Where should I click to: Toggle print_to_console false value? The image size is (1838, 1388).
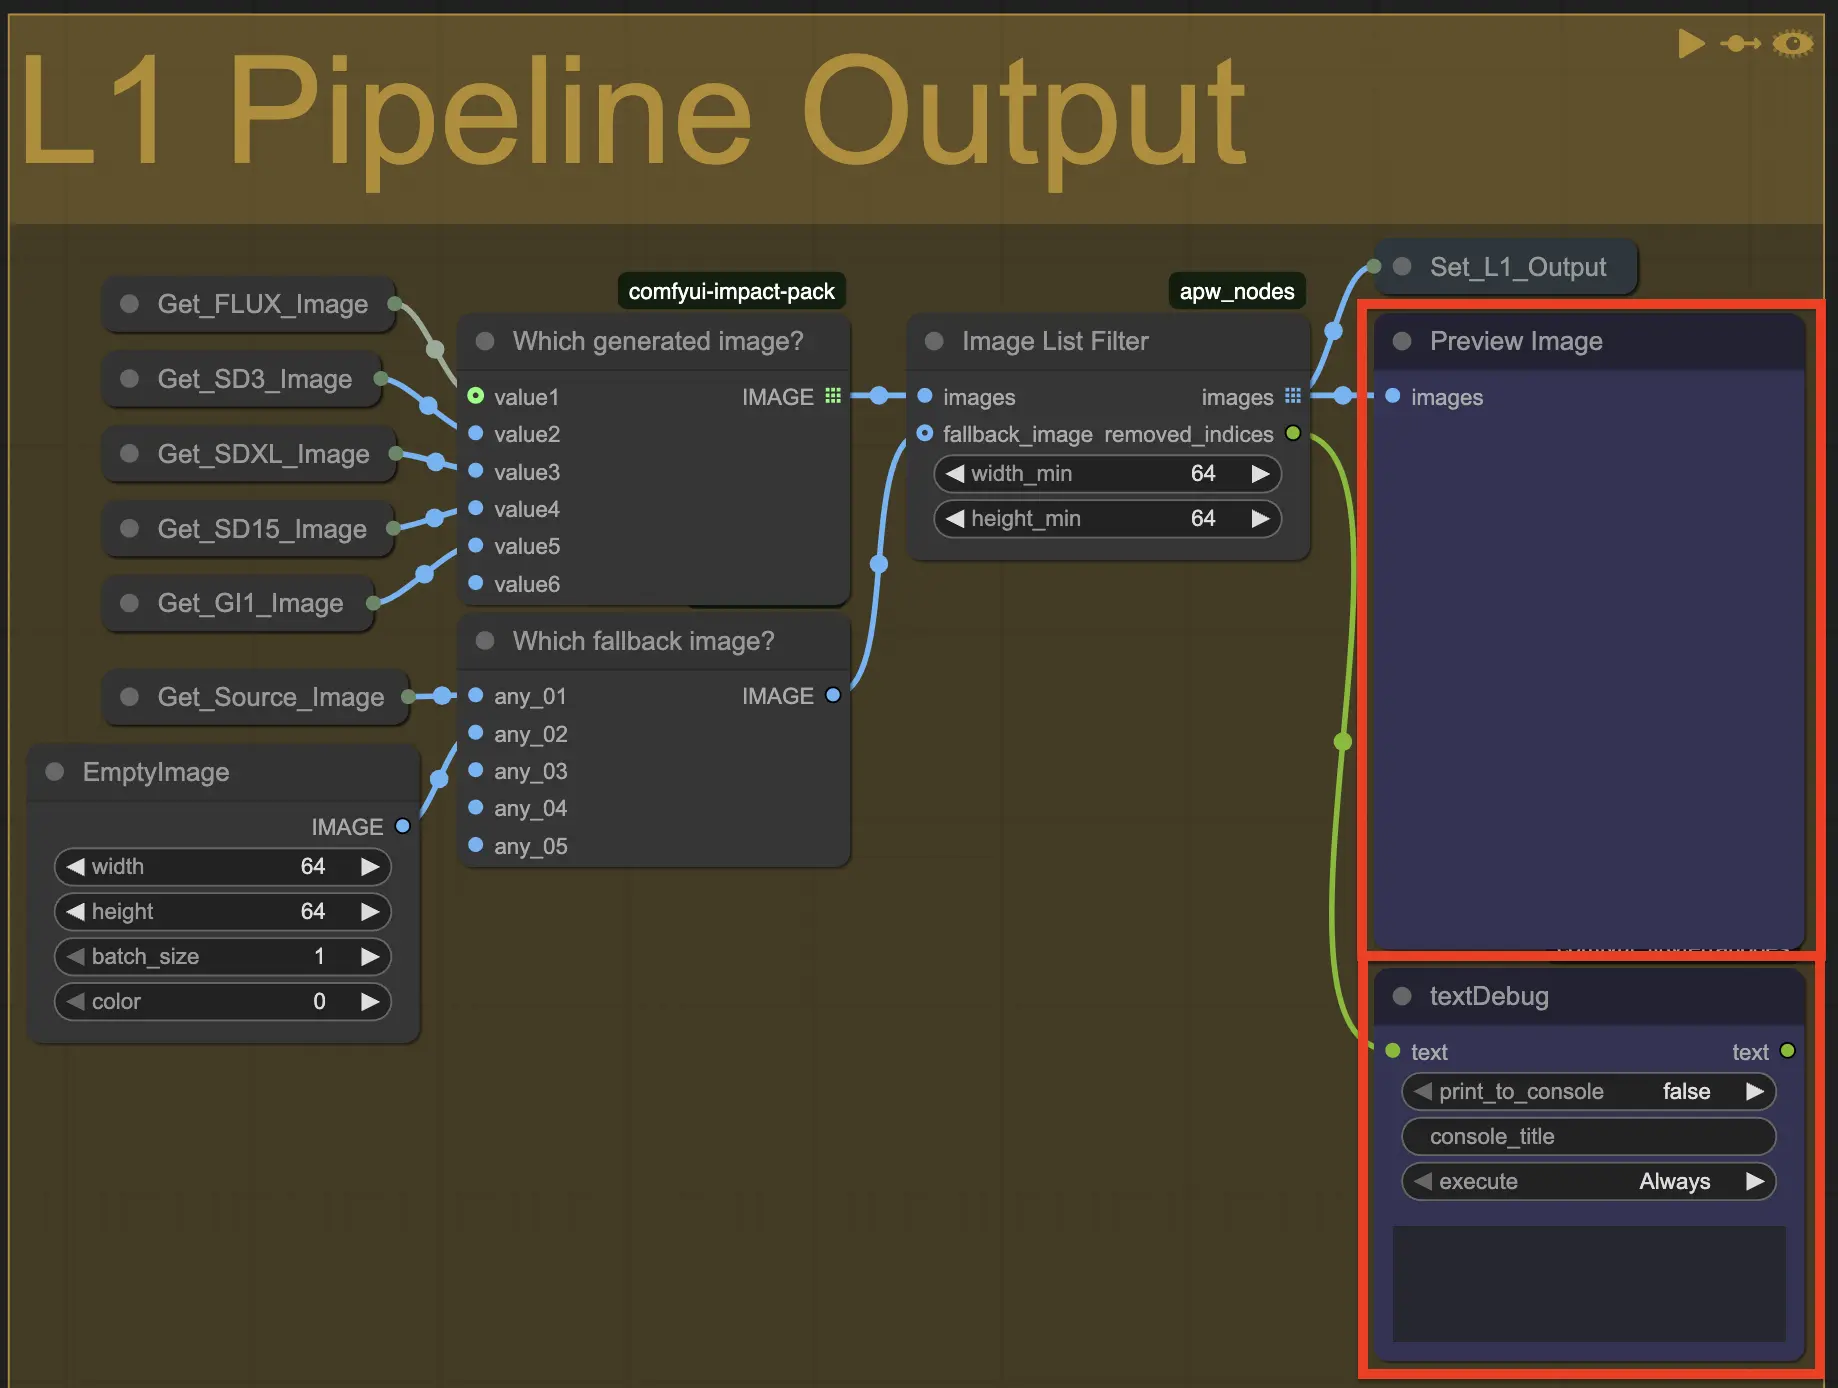pos(1686,1091)
